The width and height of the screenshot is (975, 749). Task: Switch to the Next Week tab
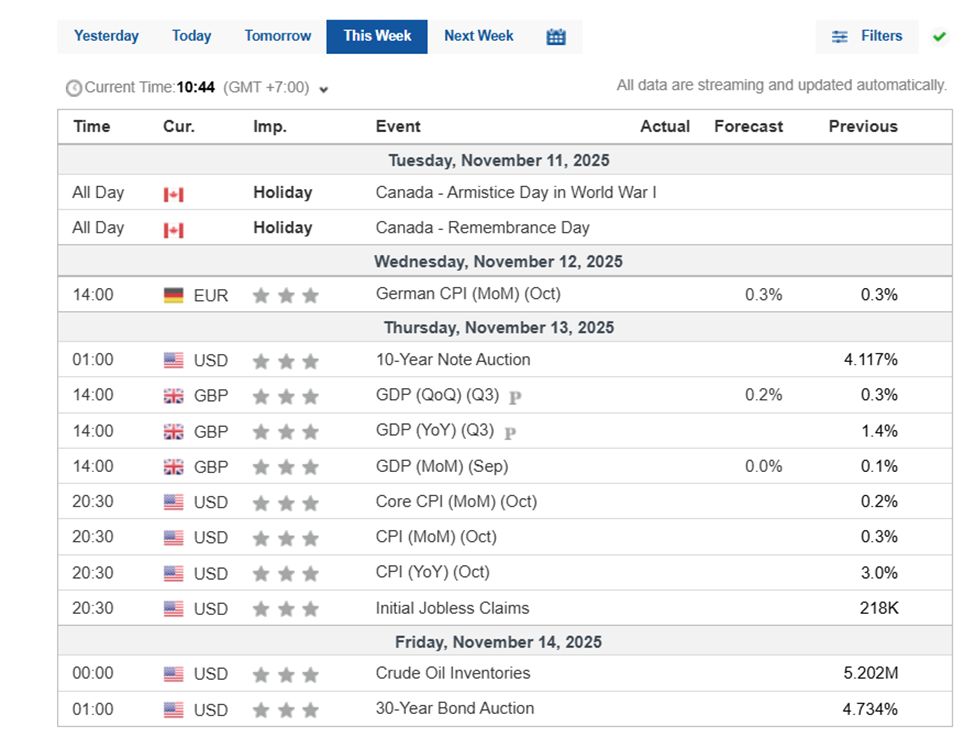point(478,36)
